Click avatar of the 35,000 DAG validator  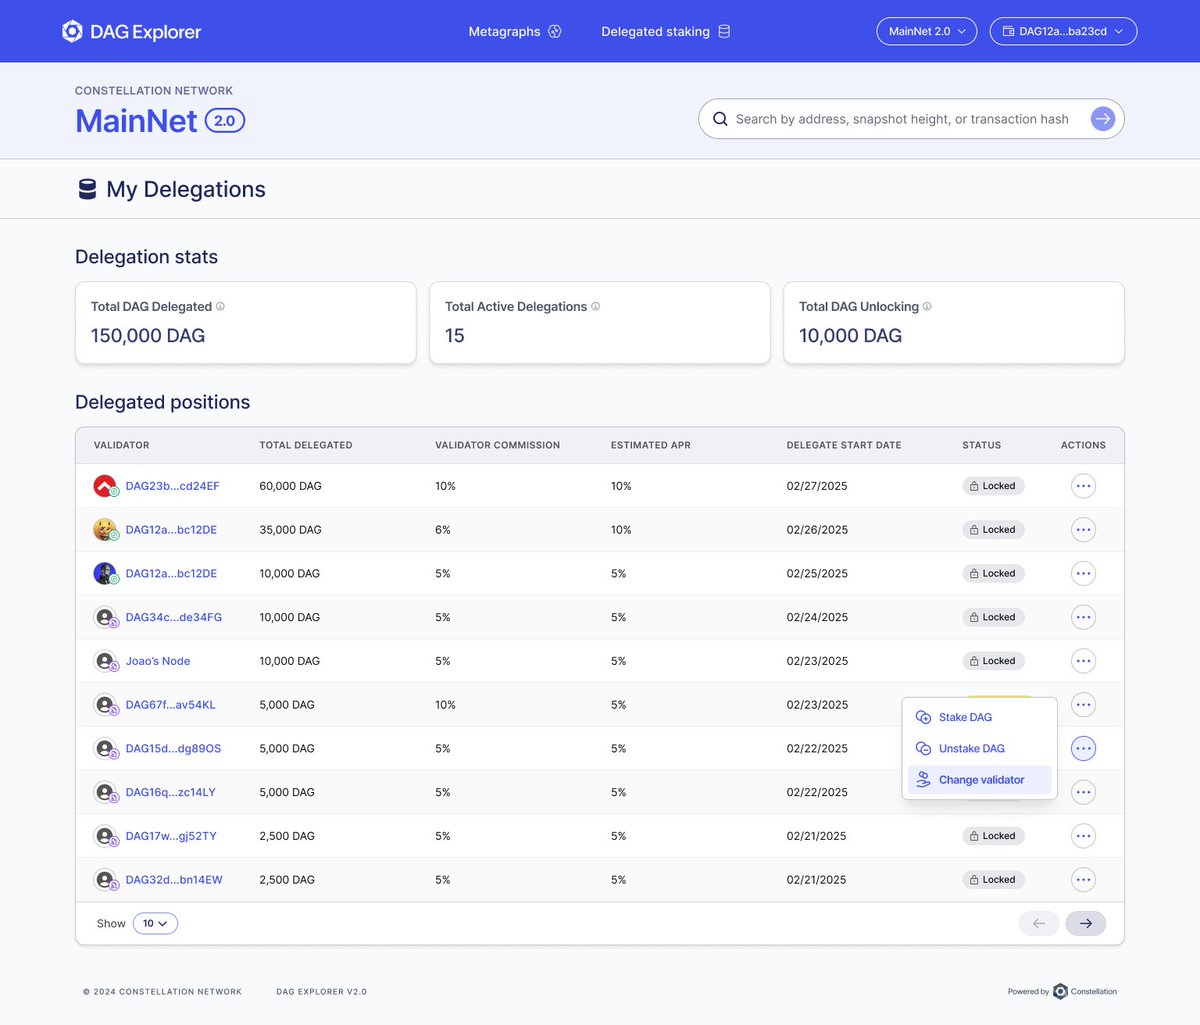(x=105, y=530)
